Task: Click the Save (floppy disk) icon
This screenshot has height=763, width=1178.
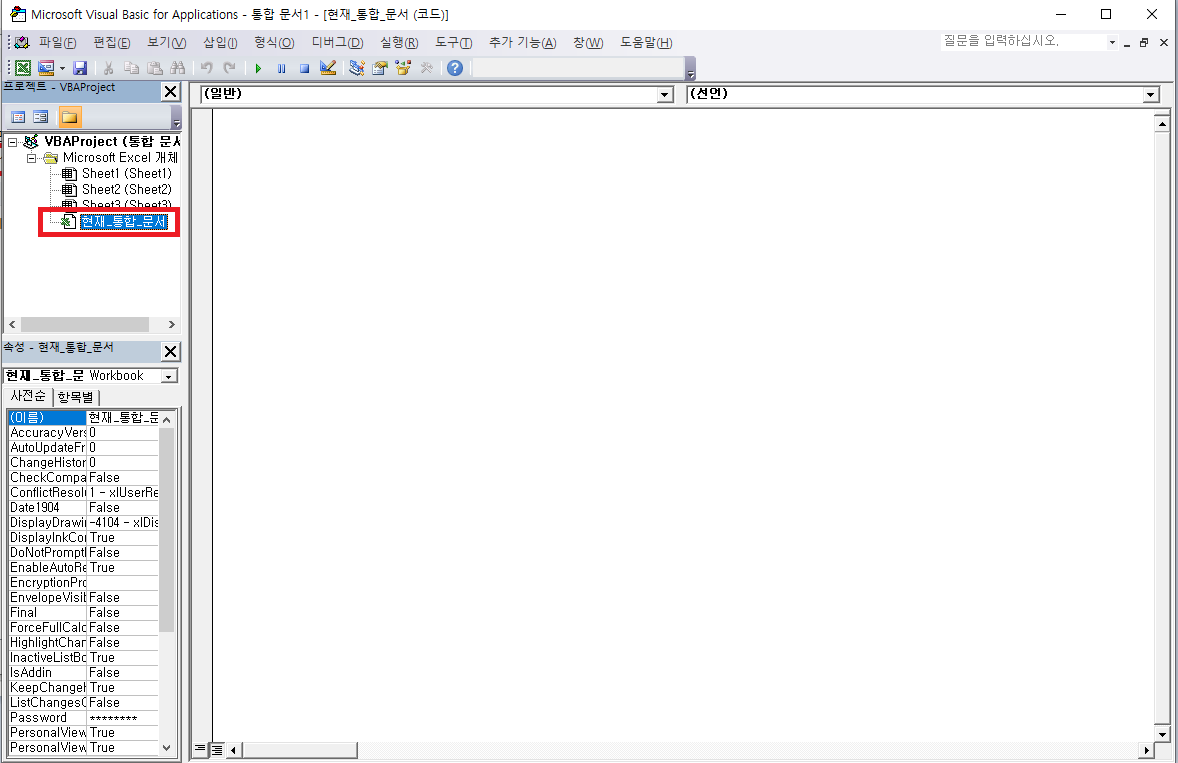Action: coord(80,68)
